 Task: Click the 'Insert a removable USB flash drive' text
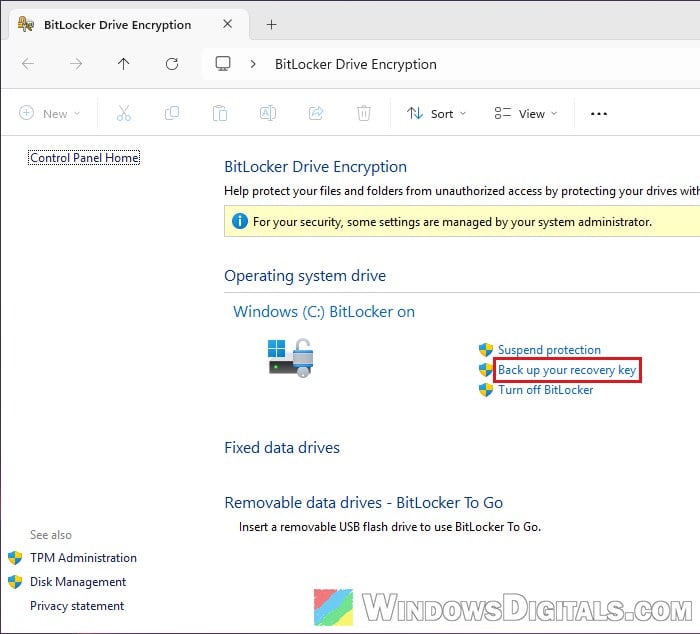[390, 527]
